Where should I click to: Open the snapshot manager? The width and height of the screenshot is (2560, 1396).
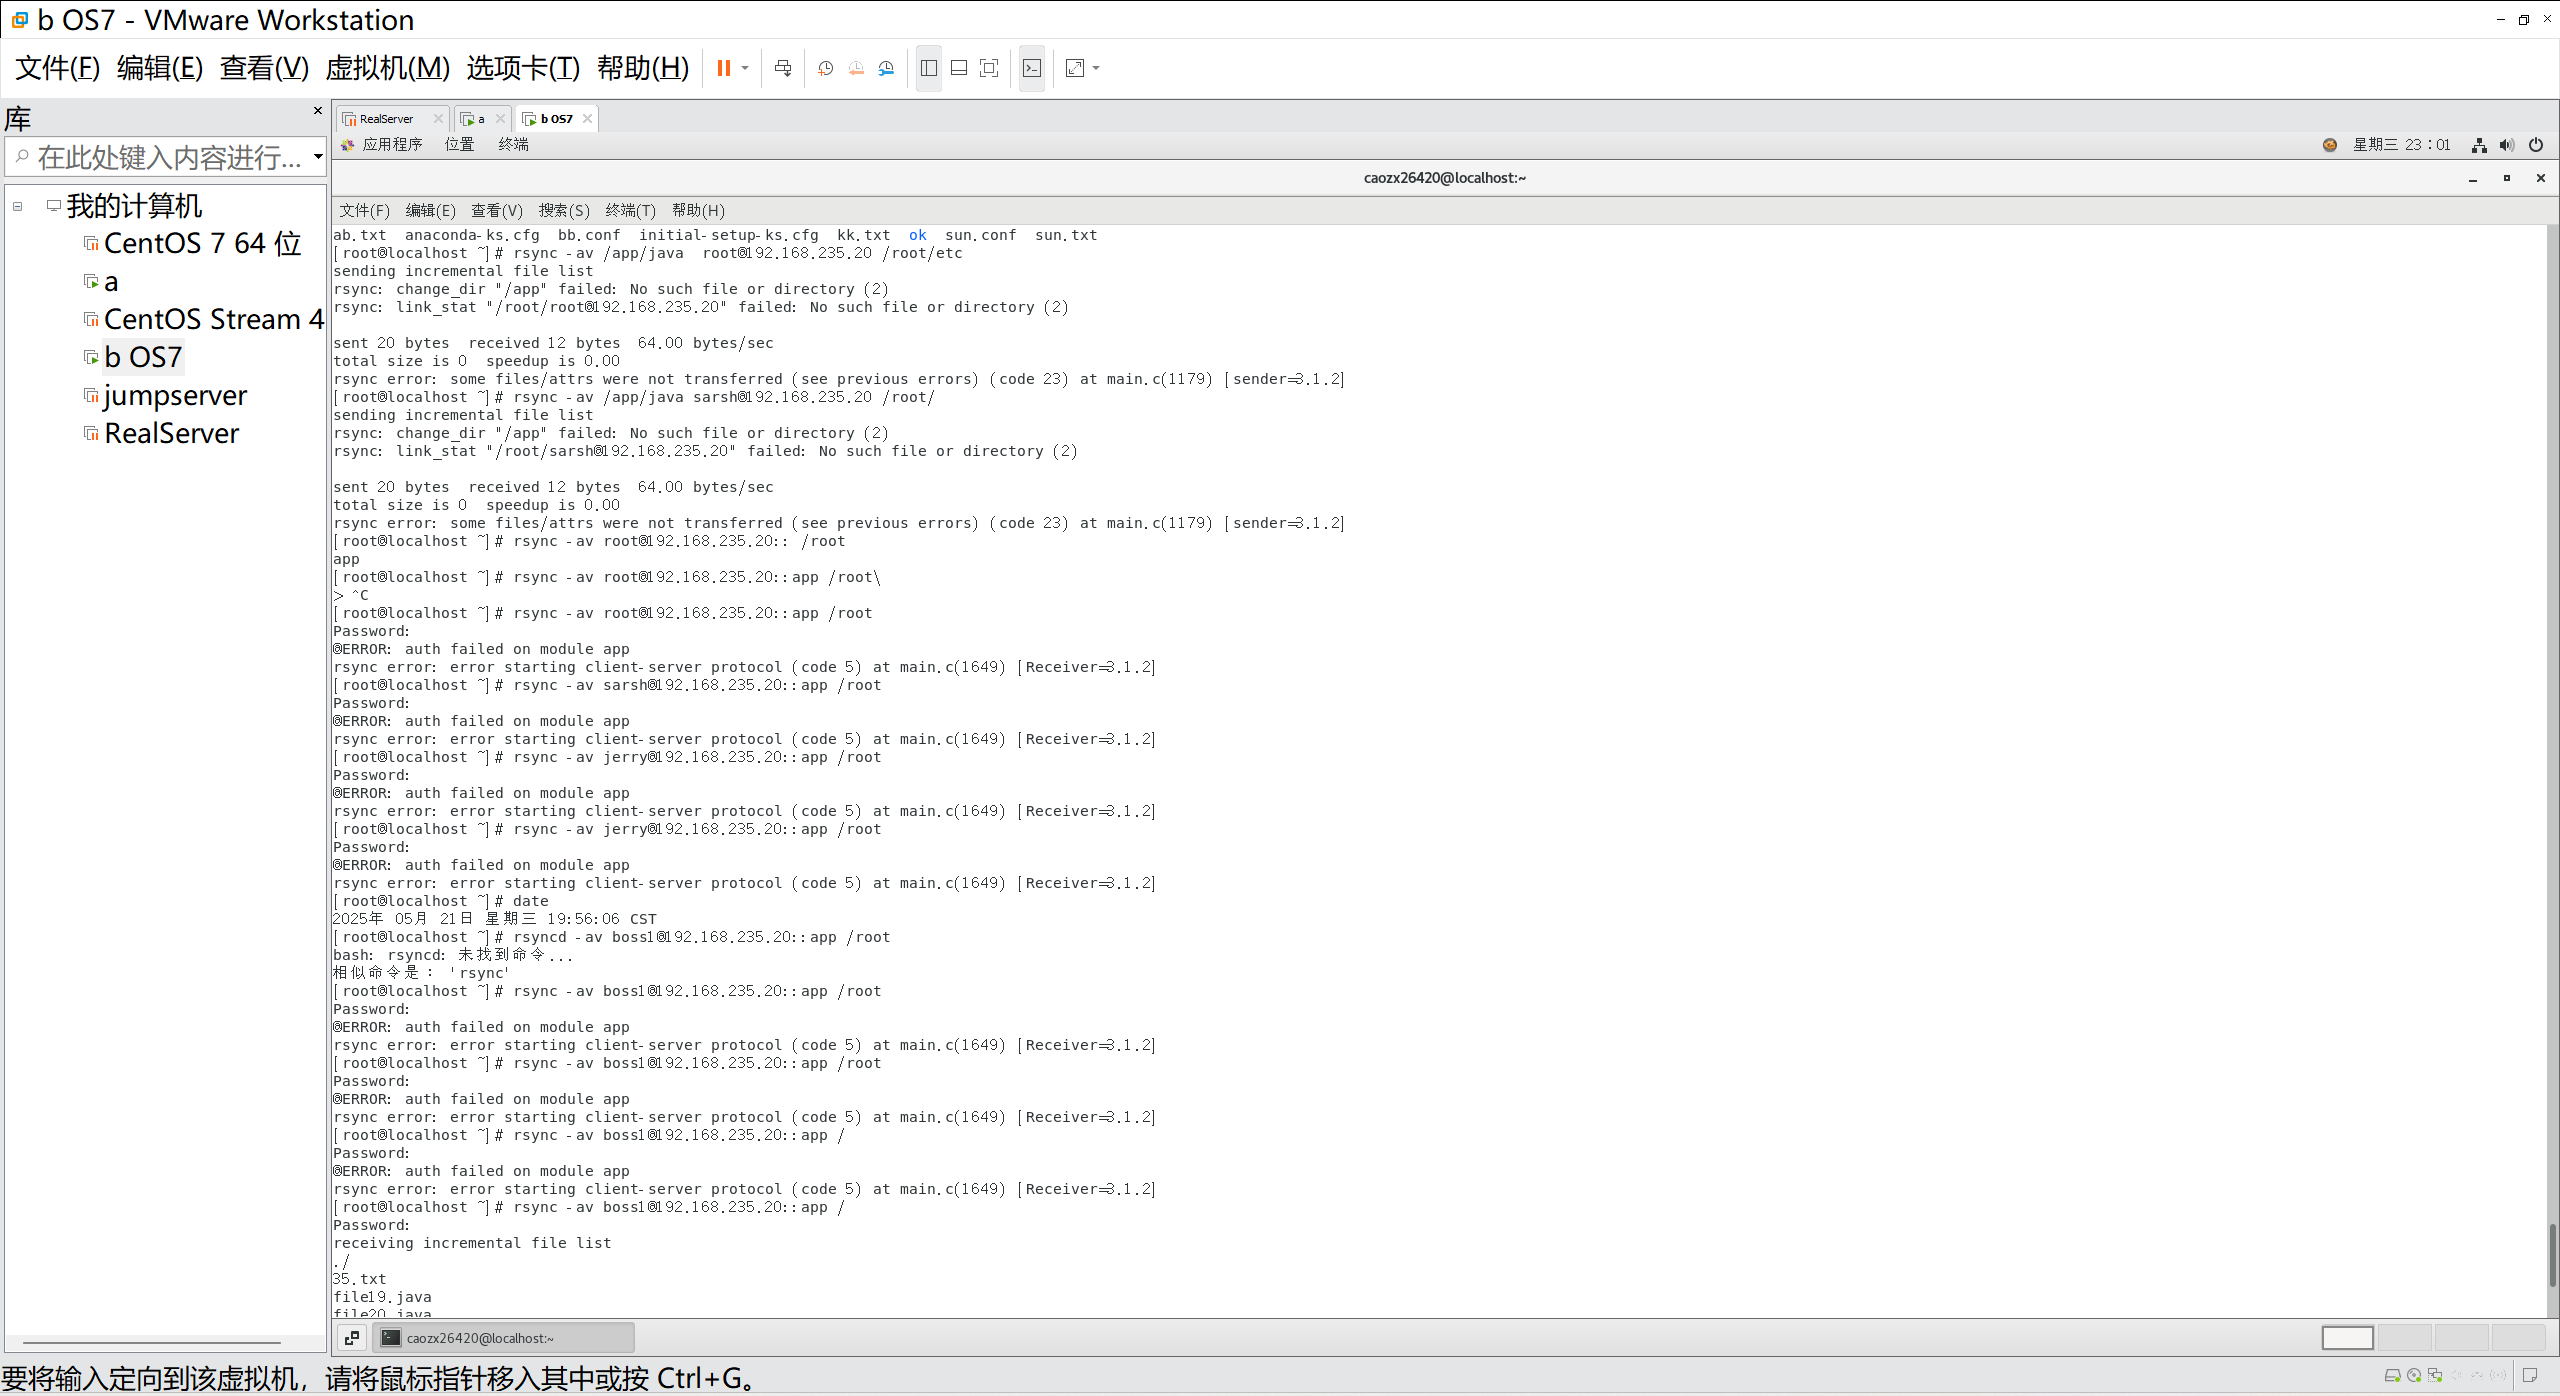887,68
